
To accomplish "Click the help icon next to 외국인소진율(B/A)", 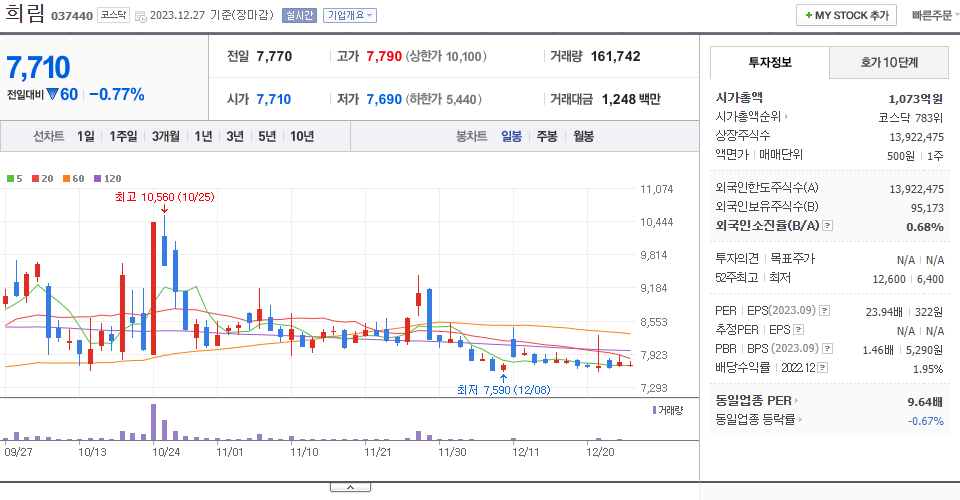I will pyautogui.click(x=827, y=226).
